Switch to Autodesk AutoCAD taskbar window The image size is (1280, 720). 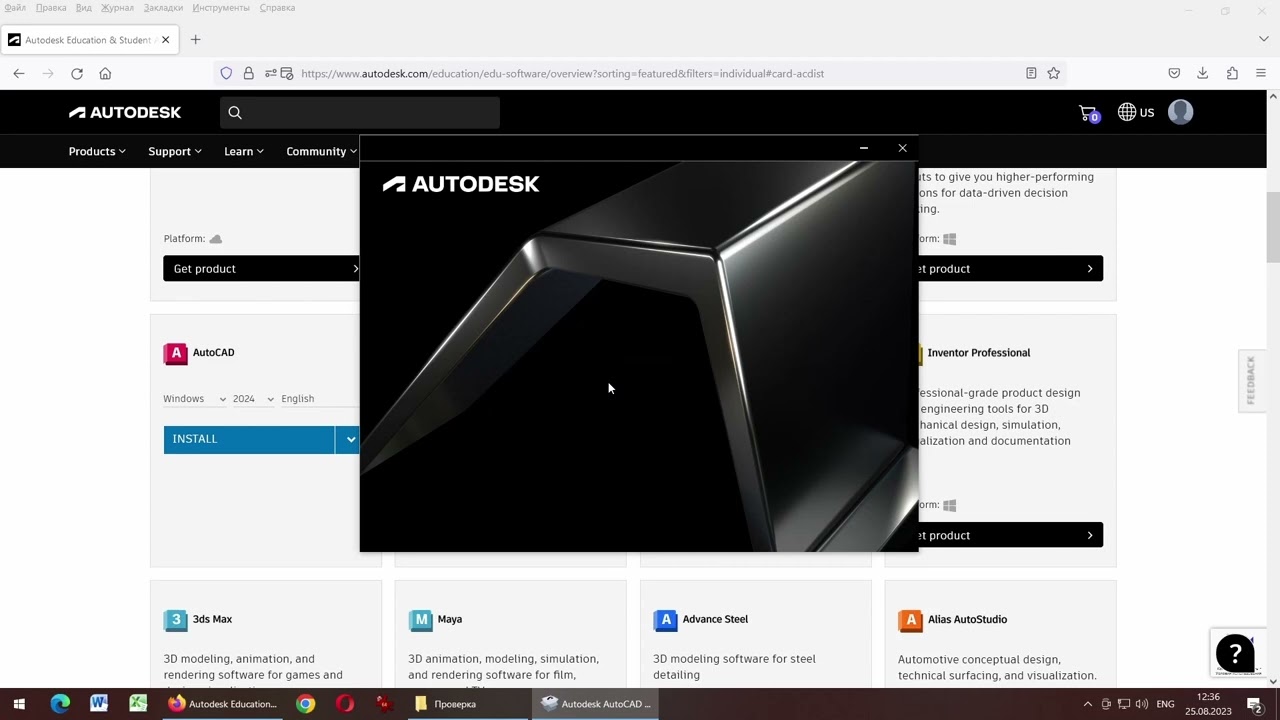[596, 704]
